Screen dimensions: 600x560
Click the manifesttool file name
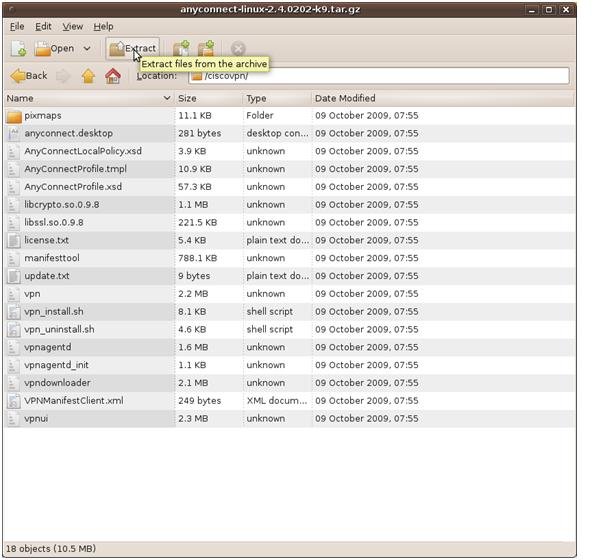point(52,258)
